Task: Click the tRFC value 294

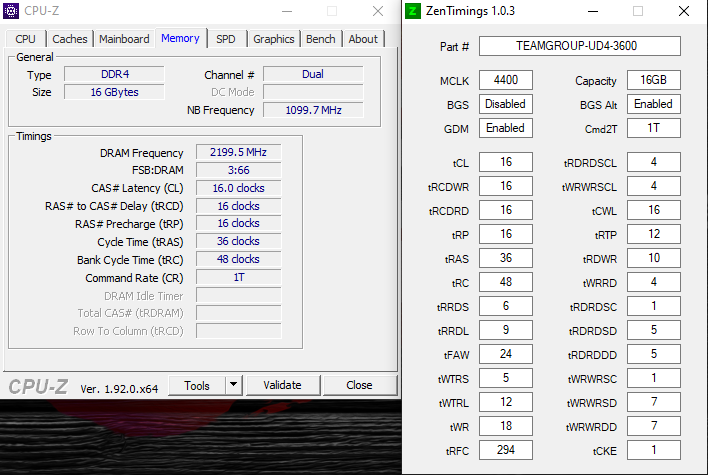Action: click(x=506, y=450)
